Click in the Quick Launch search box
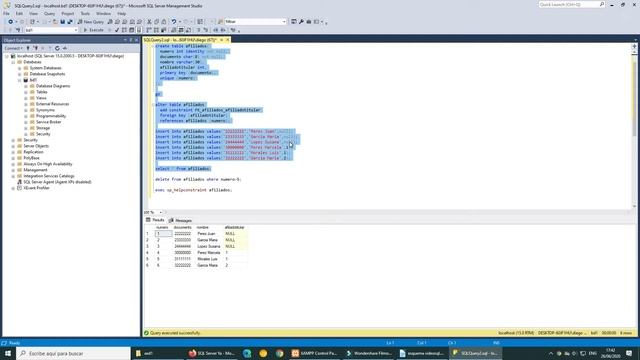 (571, 4)
